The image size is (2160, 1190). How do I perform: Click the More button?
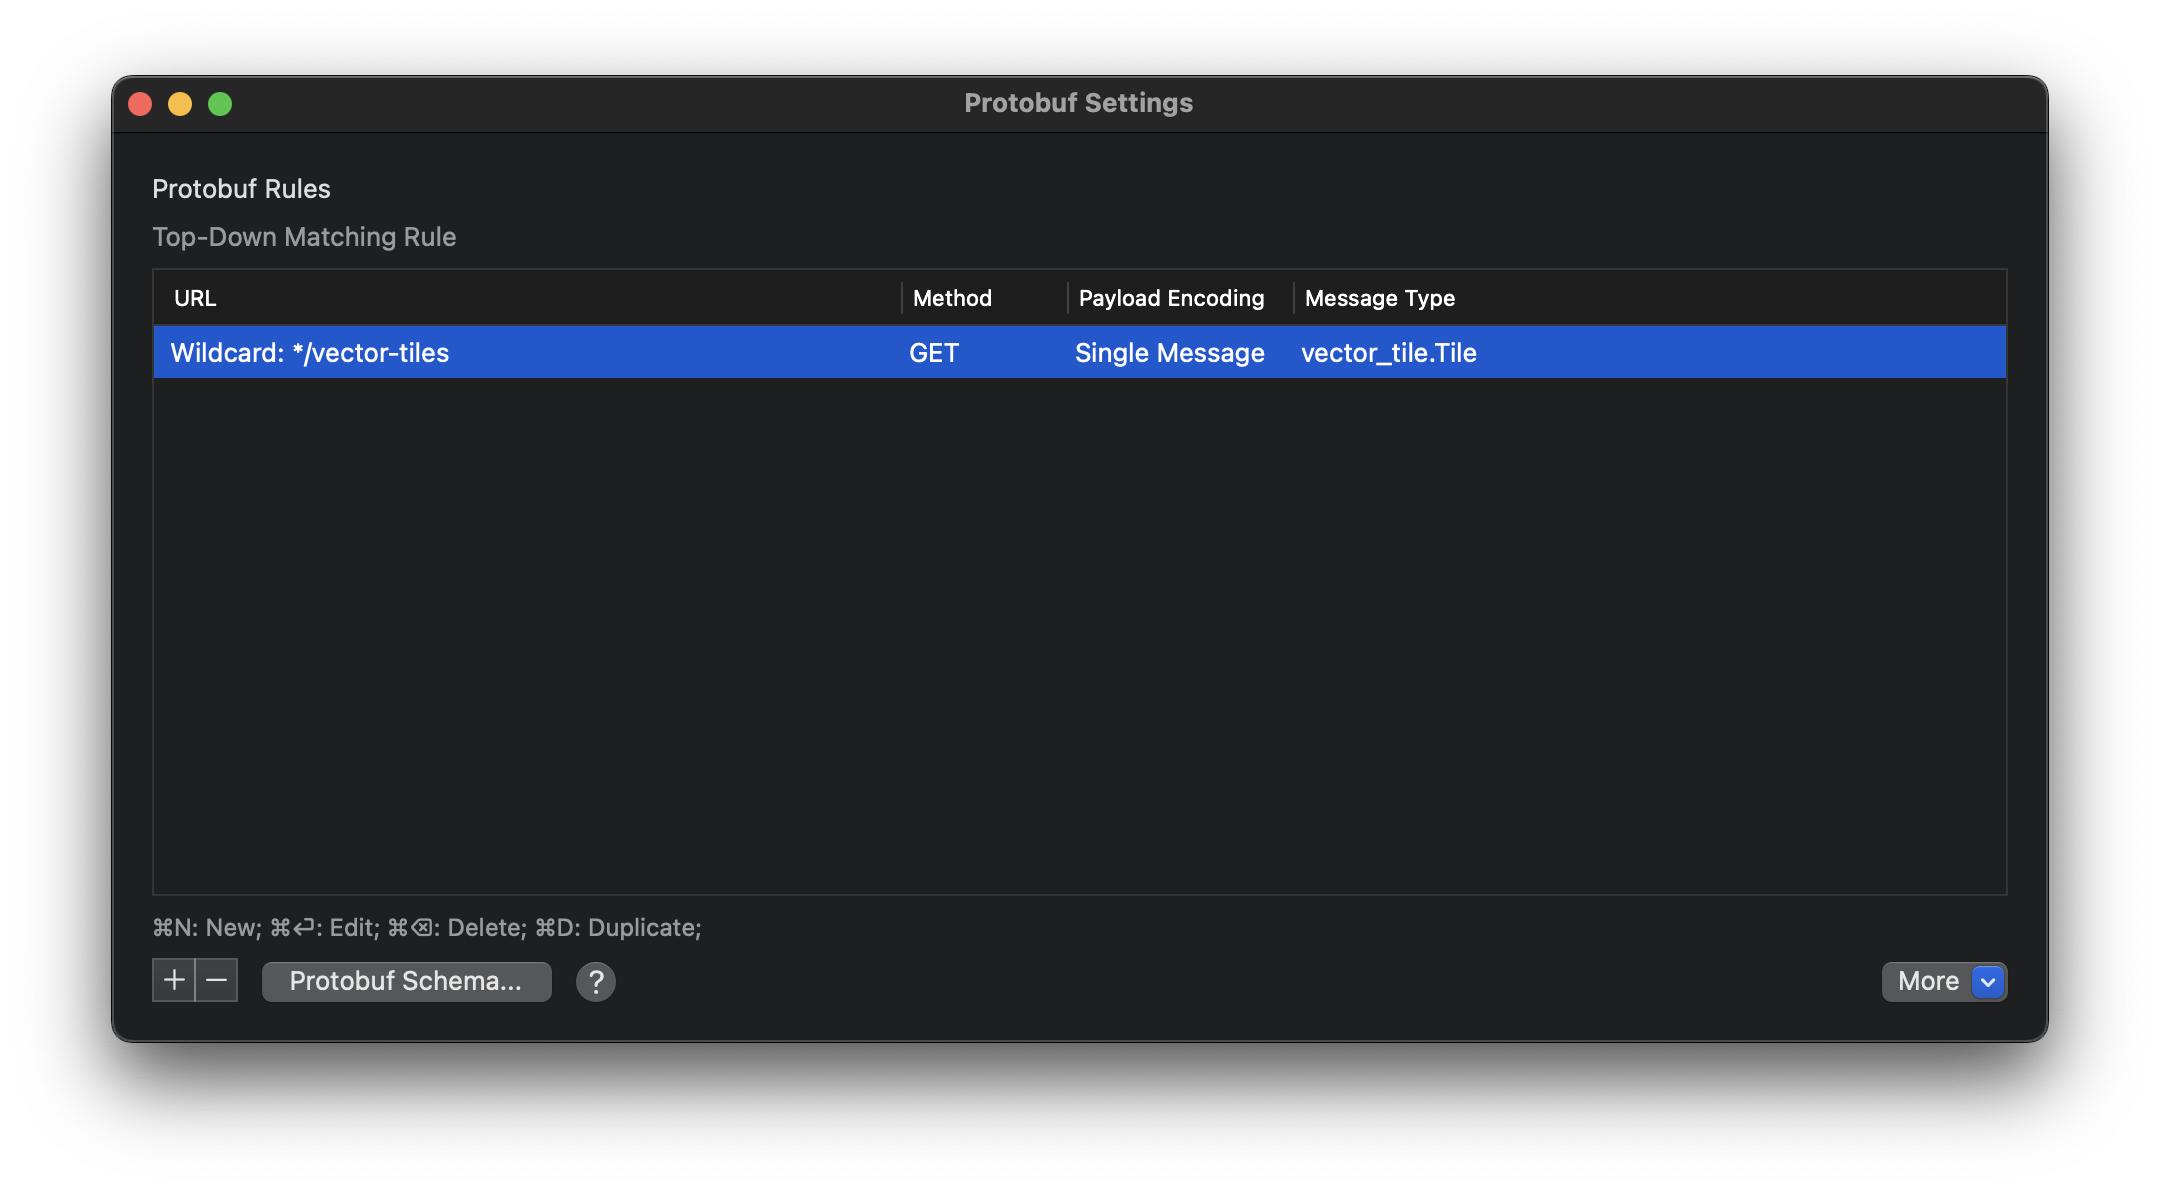coord(1929,981)
